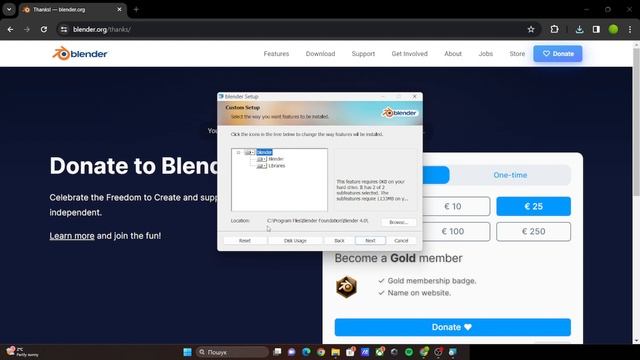The width and height of the screenshot is (640, 360).
Task: Open a new browser tab
Action: (136, 9)
